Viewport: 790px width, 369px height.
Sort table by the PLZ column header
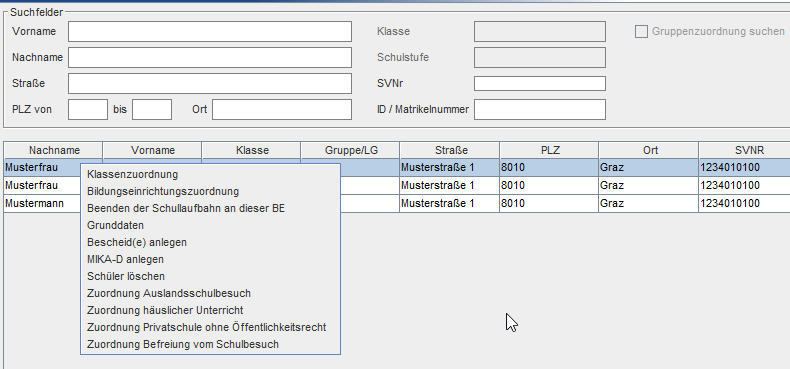tap(549, 150)
